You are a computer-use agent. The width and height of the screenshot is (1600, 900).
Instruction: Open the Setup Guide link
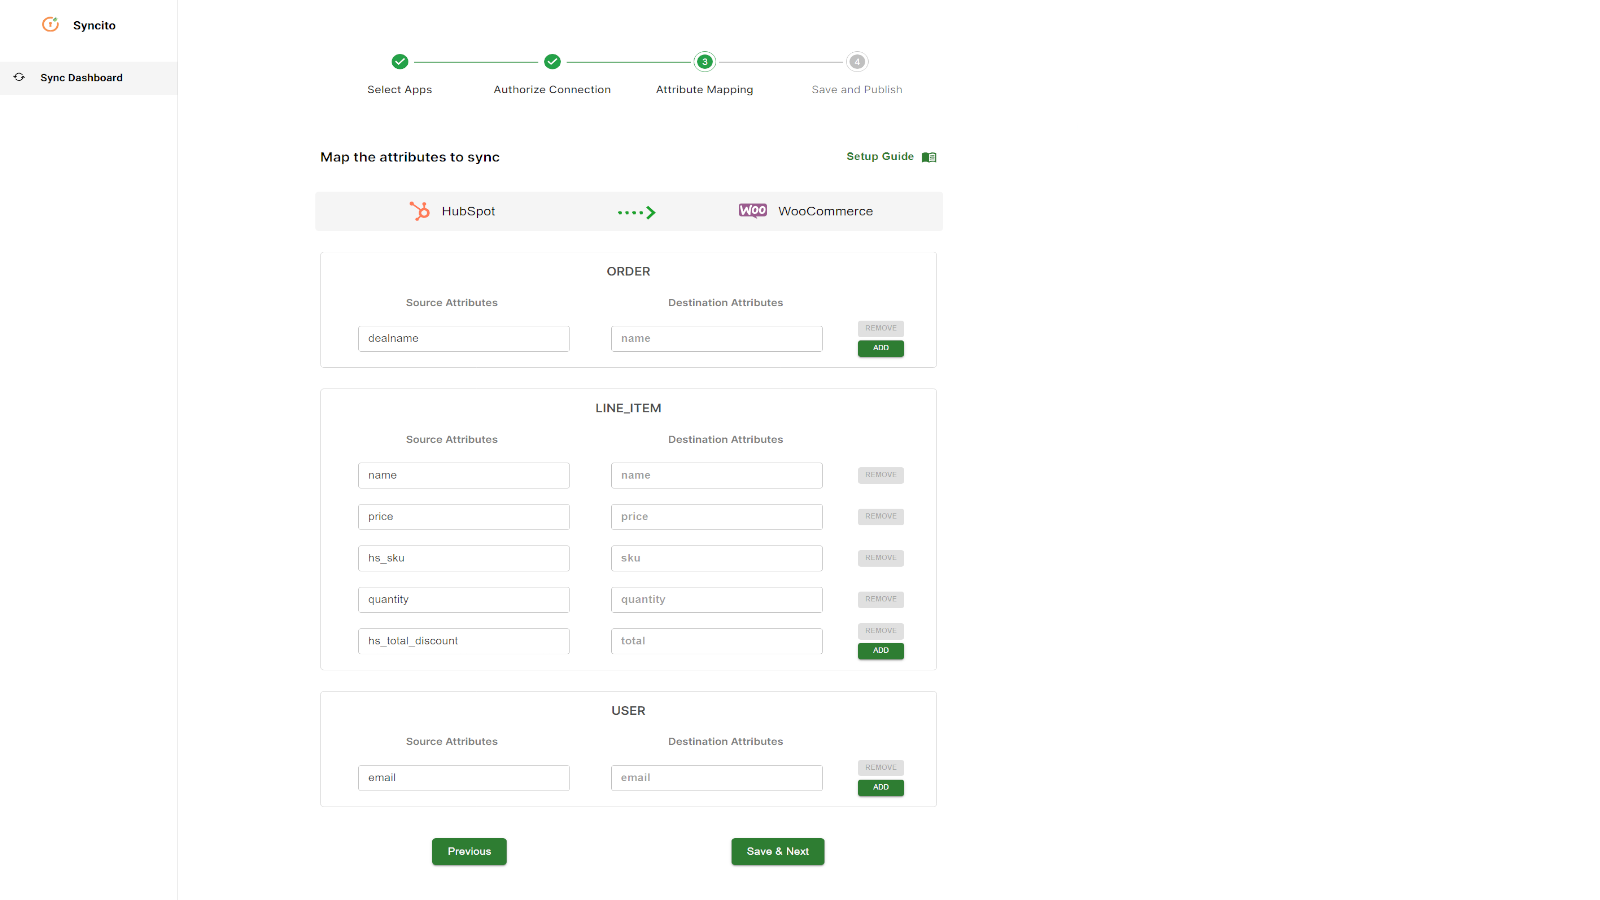880,157
